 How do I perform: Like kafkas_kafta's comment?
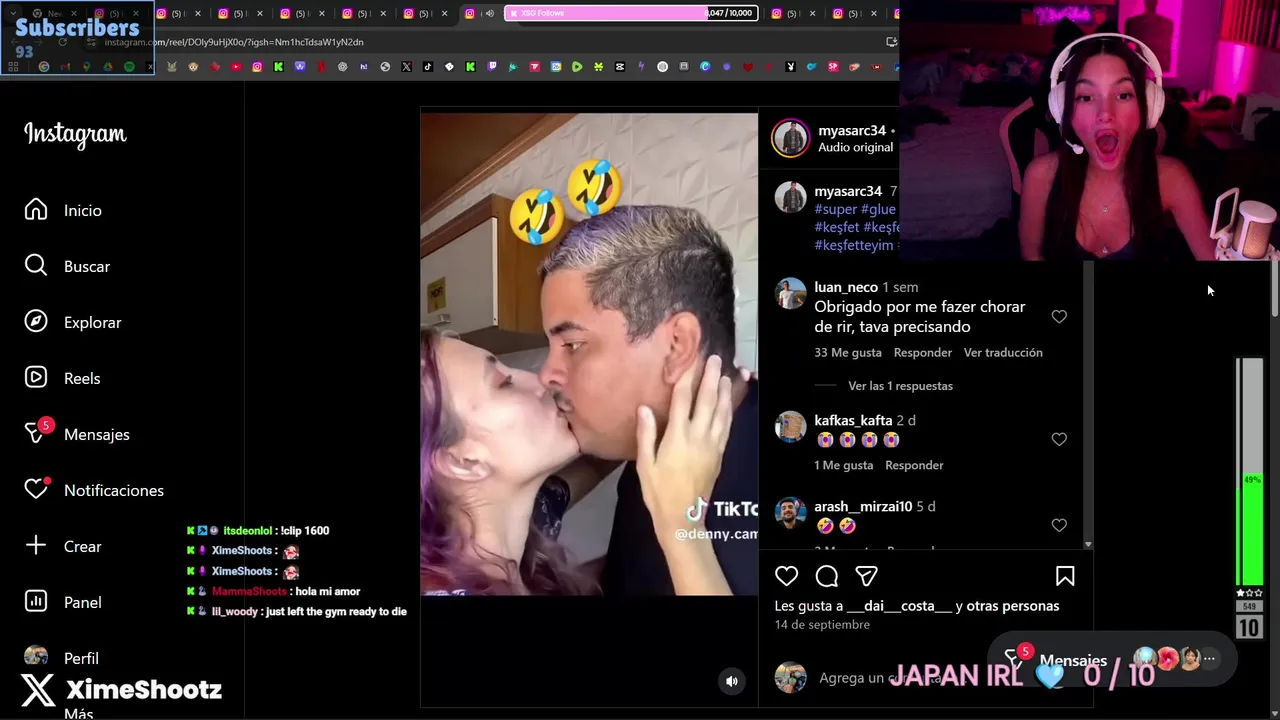click(x=1059, y=439)
